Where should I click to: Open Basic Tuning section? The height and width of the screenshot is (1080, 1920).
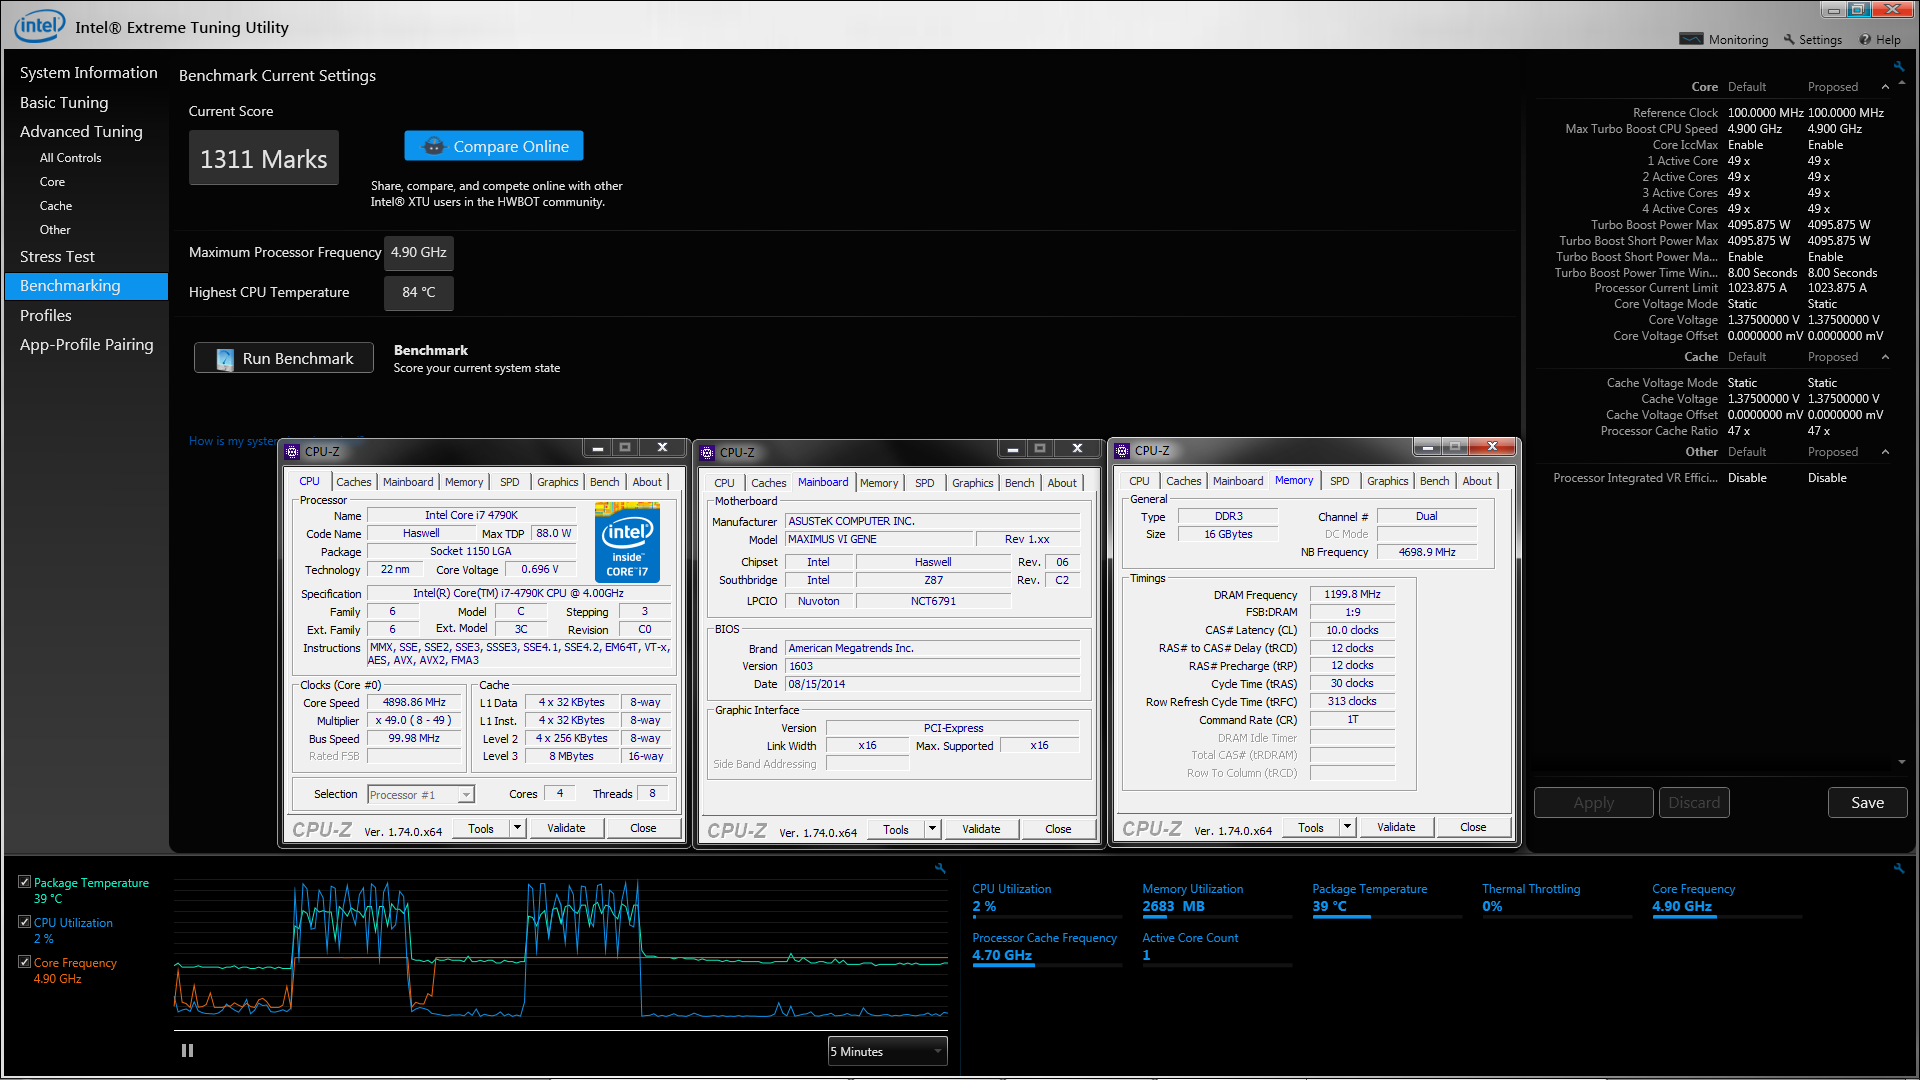[64, 102]
